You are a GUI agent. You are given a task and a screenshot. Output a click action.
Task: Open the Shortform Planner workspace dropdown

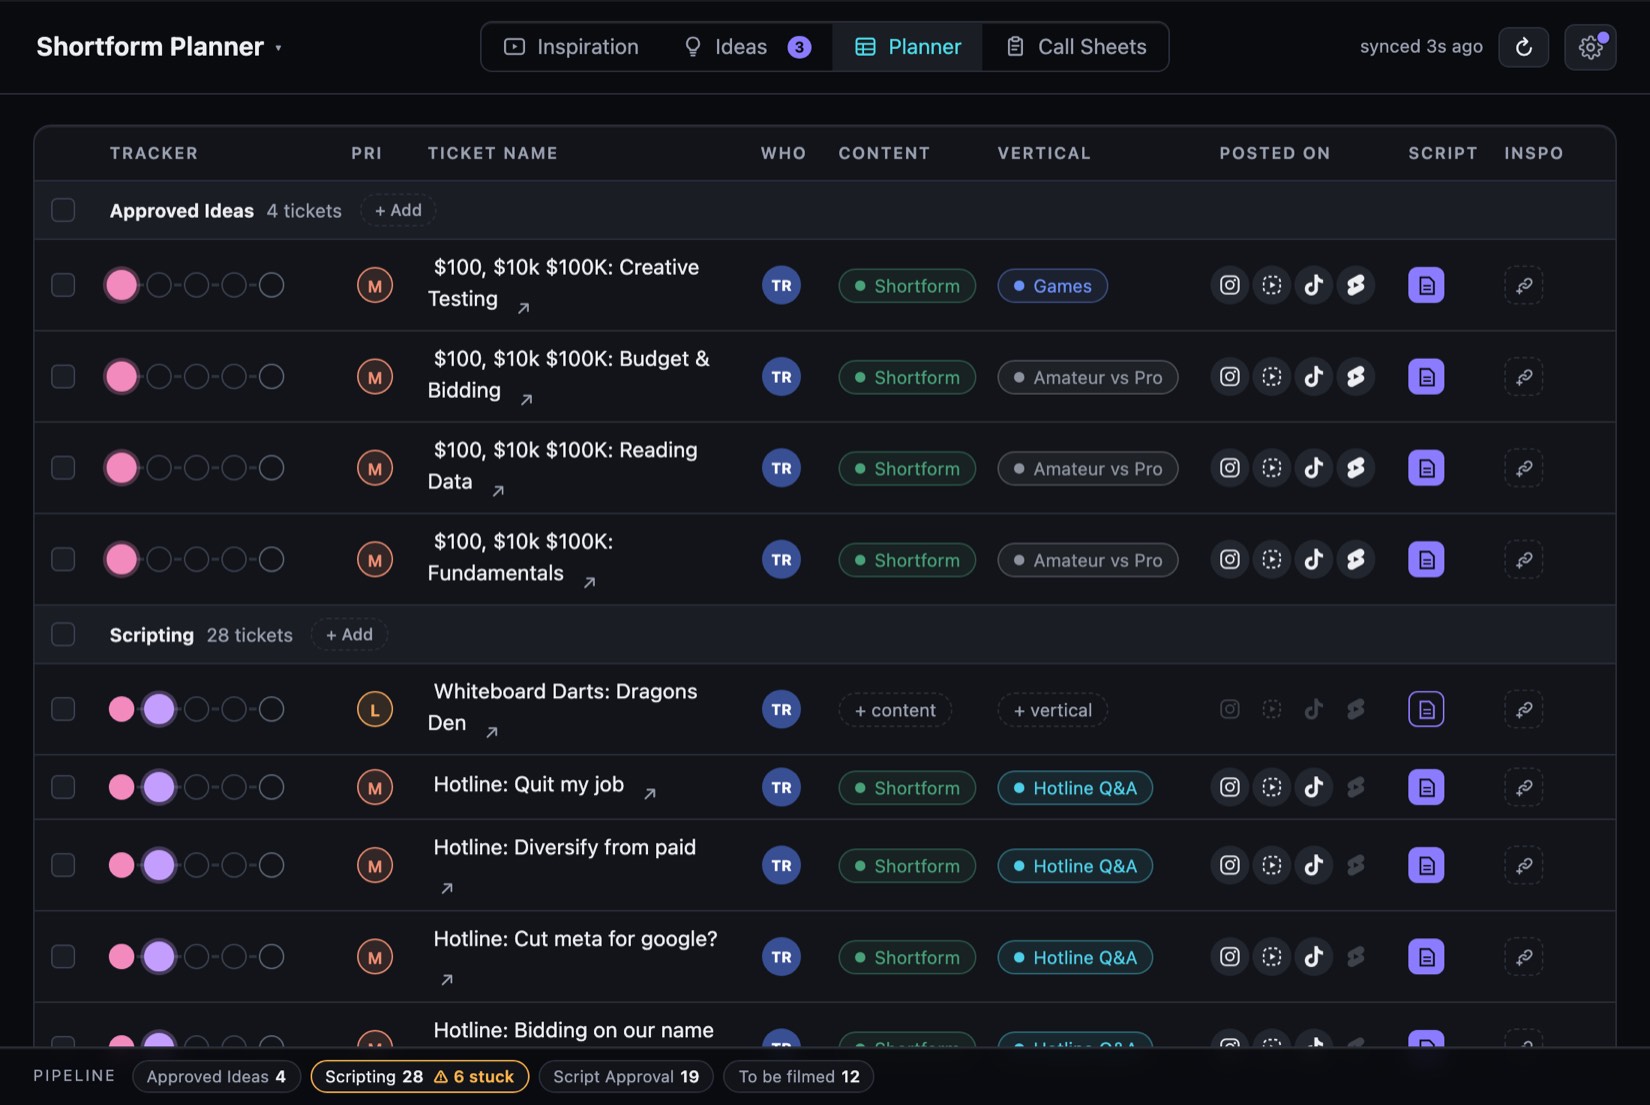(x=160, y=47)
